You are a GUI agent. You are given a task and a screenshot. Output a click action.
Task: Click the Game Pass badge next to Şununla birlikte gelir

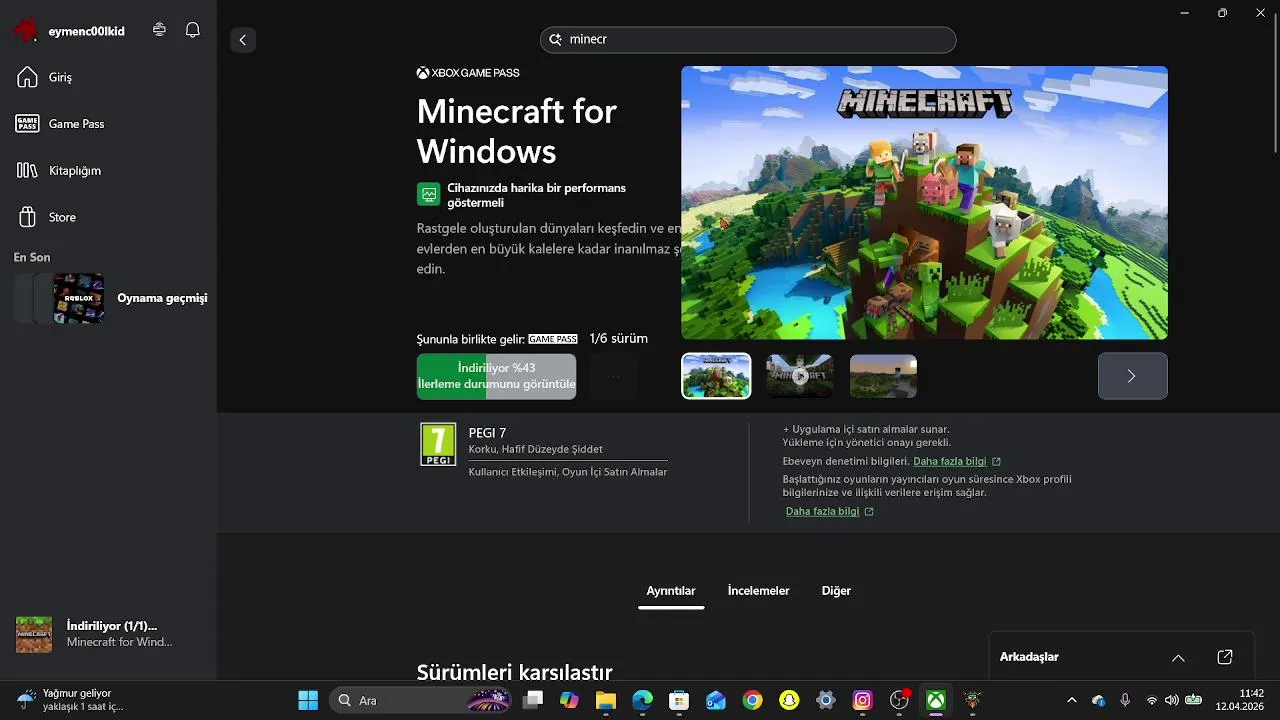pos(553,339)
